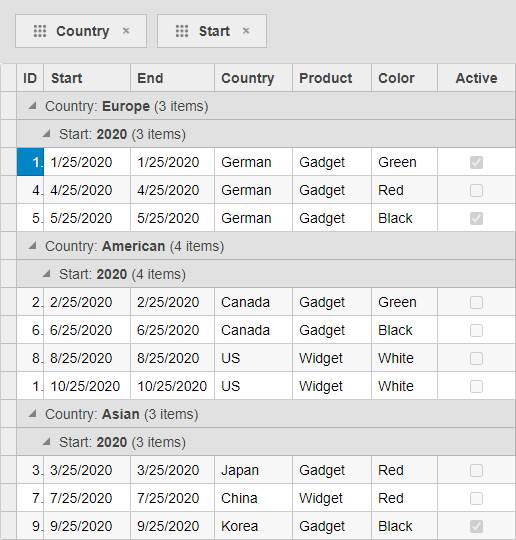This screenshot has height=540, width=516.
Task: Click Product cell Gadget in the 1/25/2020 row
Action: click(x=332, y=162)
